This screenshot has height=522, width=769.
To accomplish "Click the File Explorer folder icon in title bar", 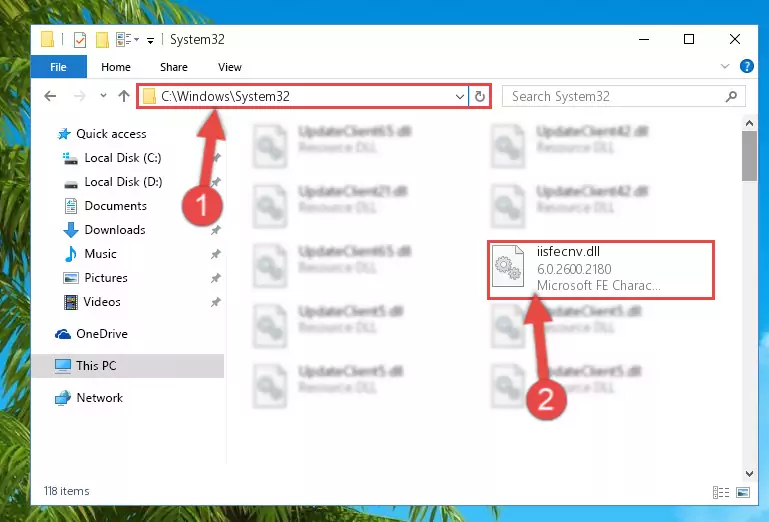I will click(48, 39).
